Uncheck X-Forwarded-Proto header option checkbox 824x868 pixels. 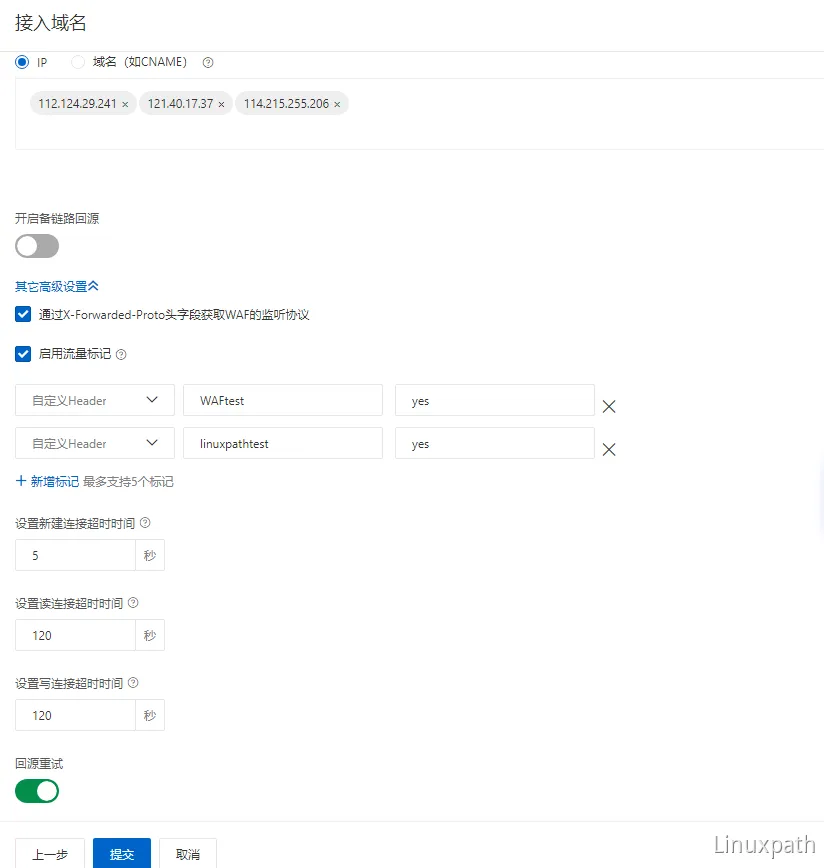point(23,314)
